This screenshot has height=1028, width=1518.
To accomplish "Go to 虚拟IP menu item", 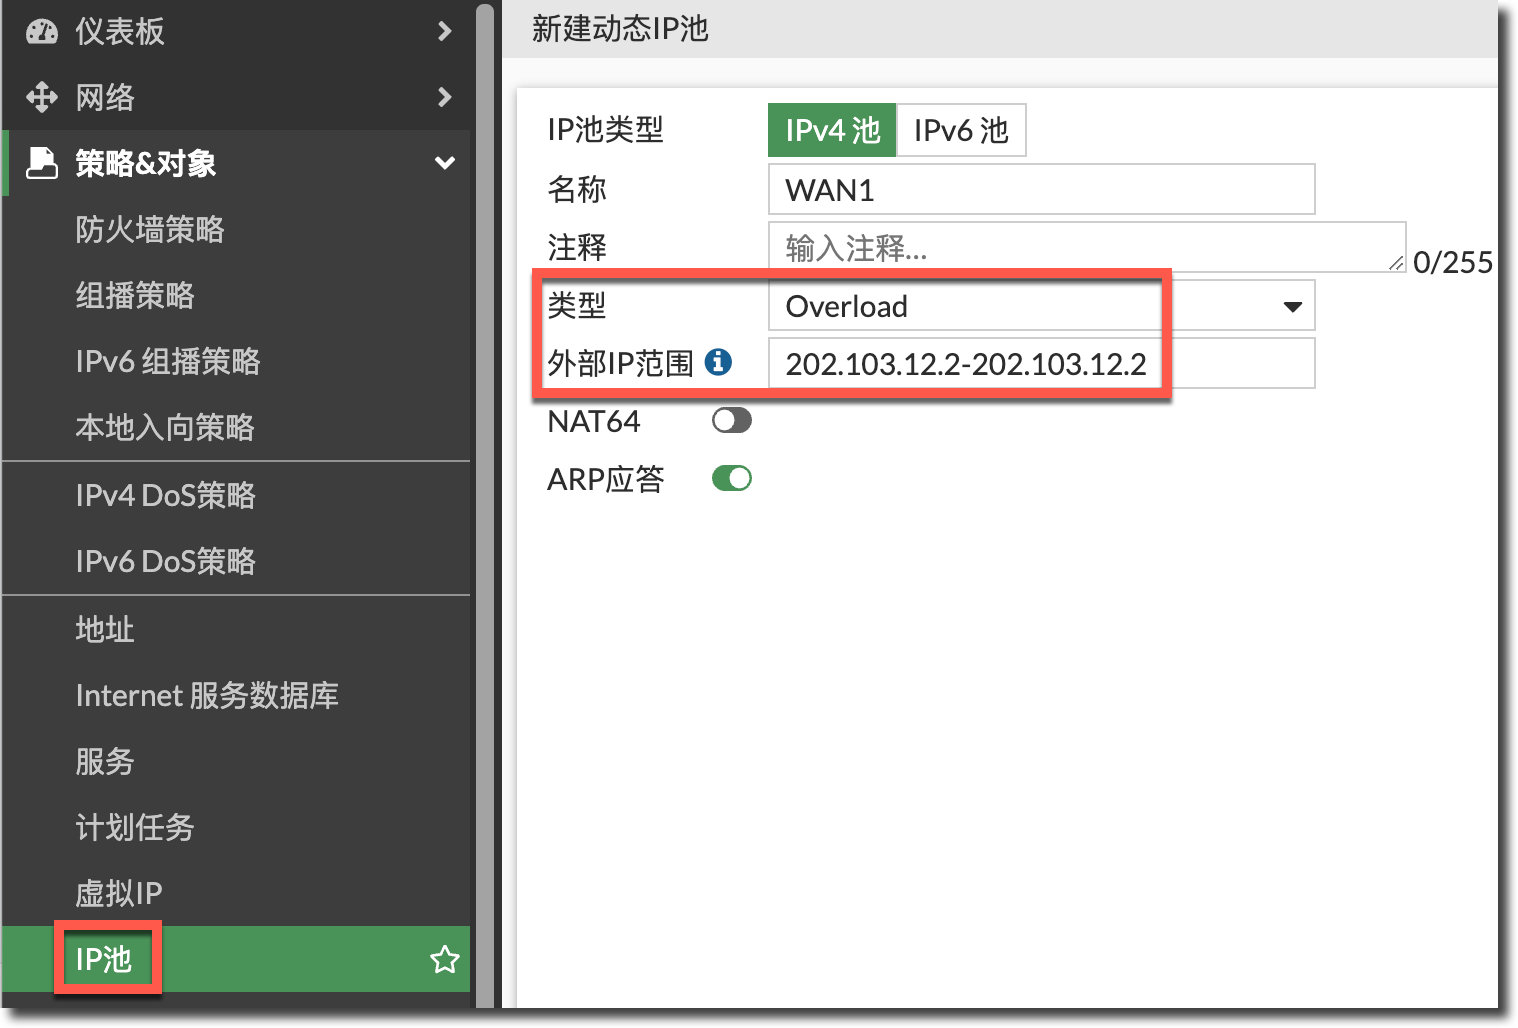I will point(119,893).
